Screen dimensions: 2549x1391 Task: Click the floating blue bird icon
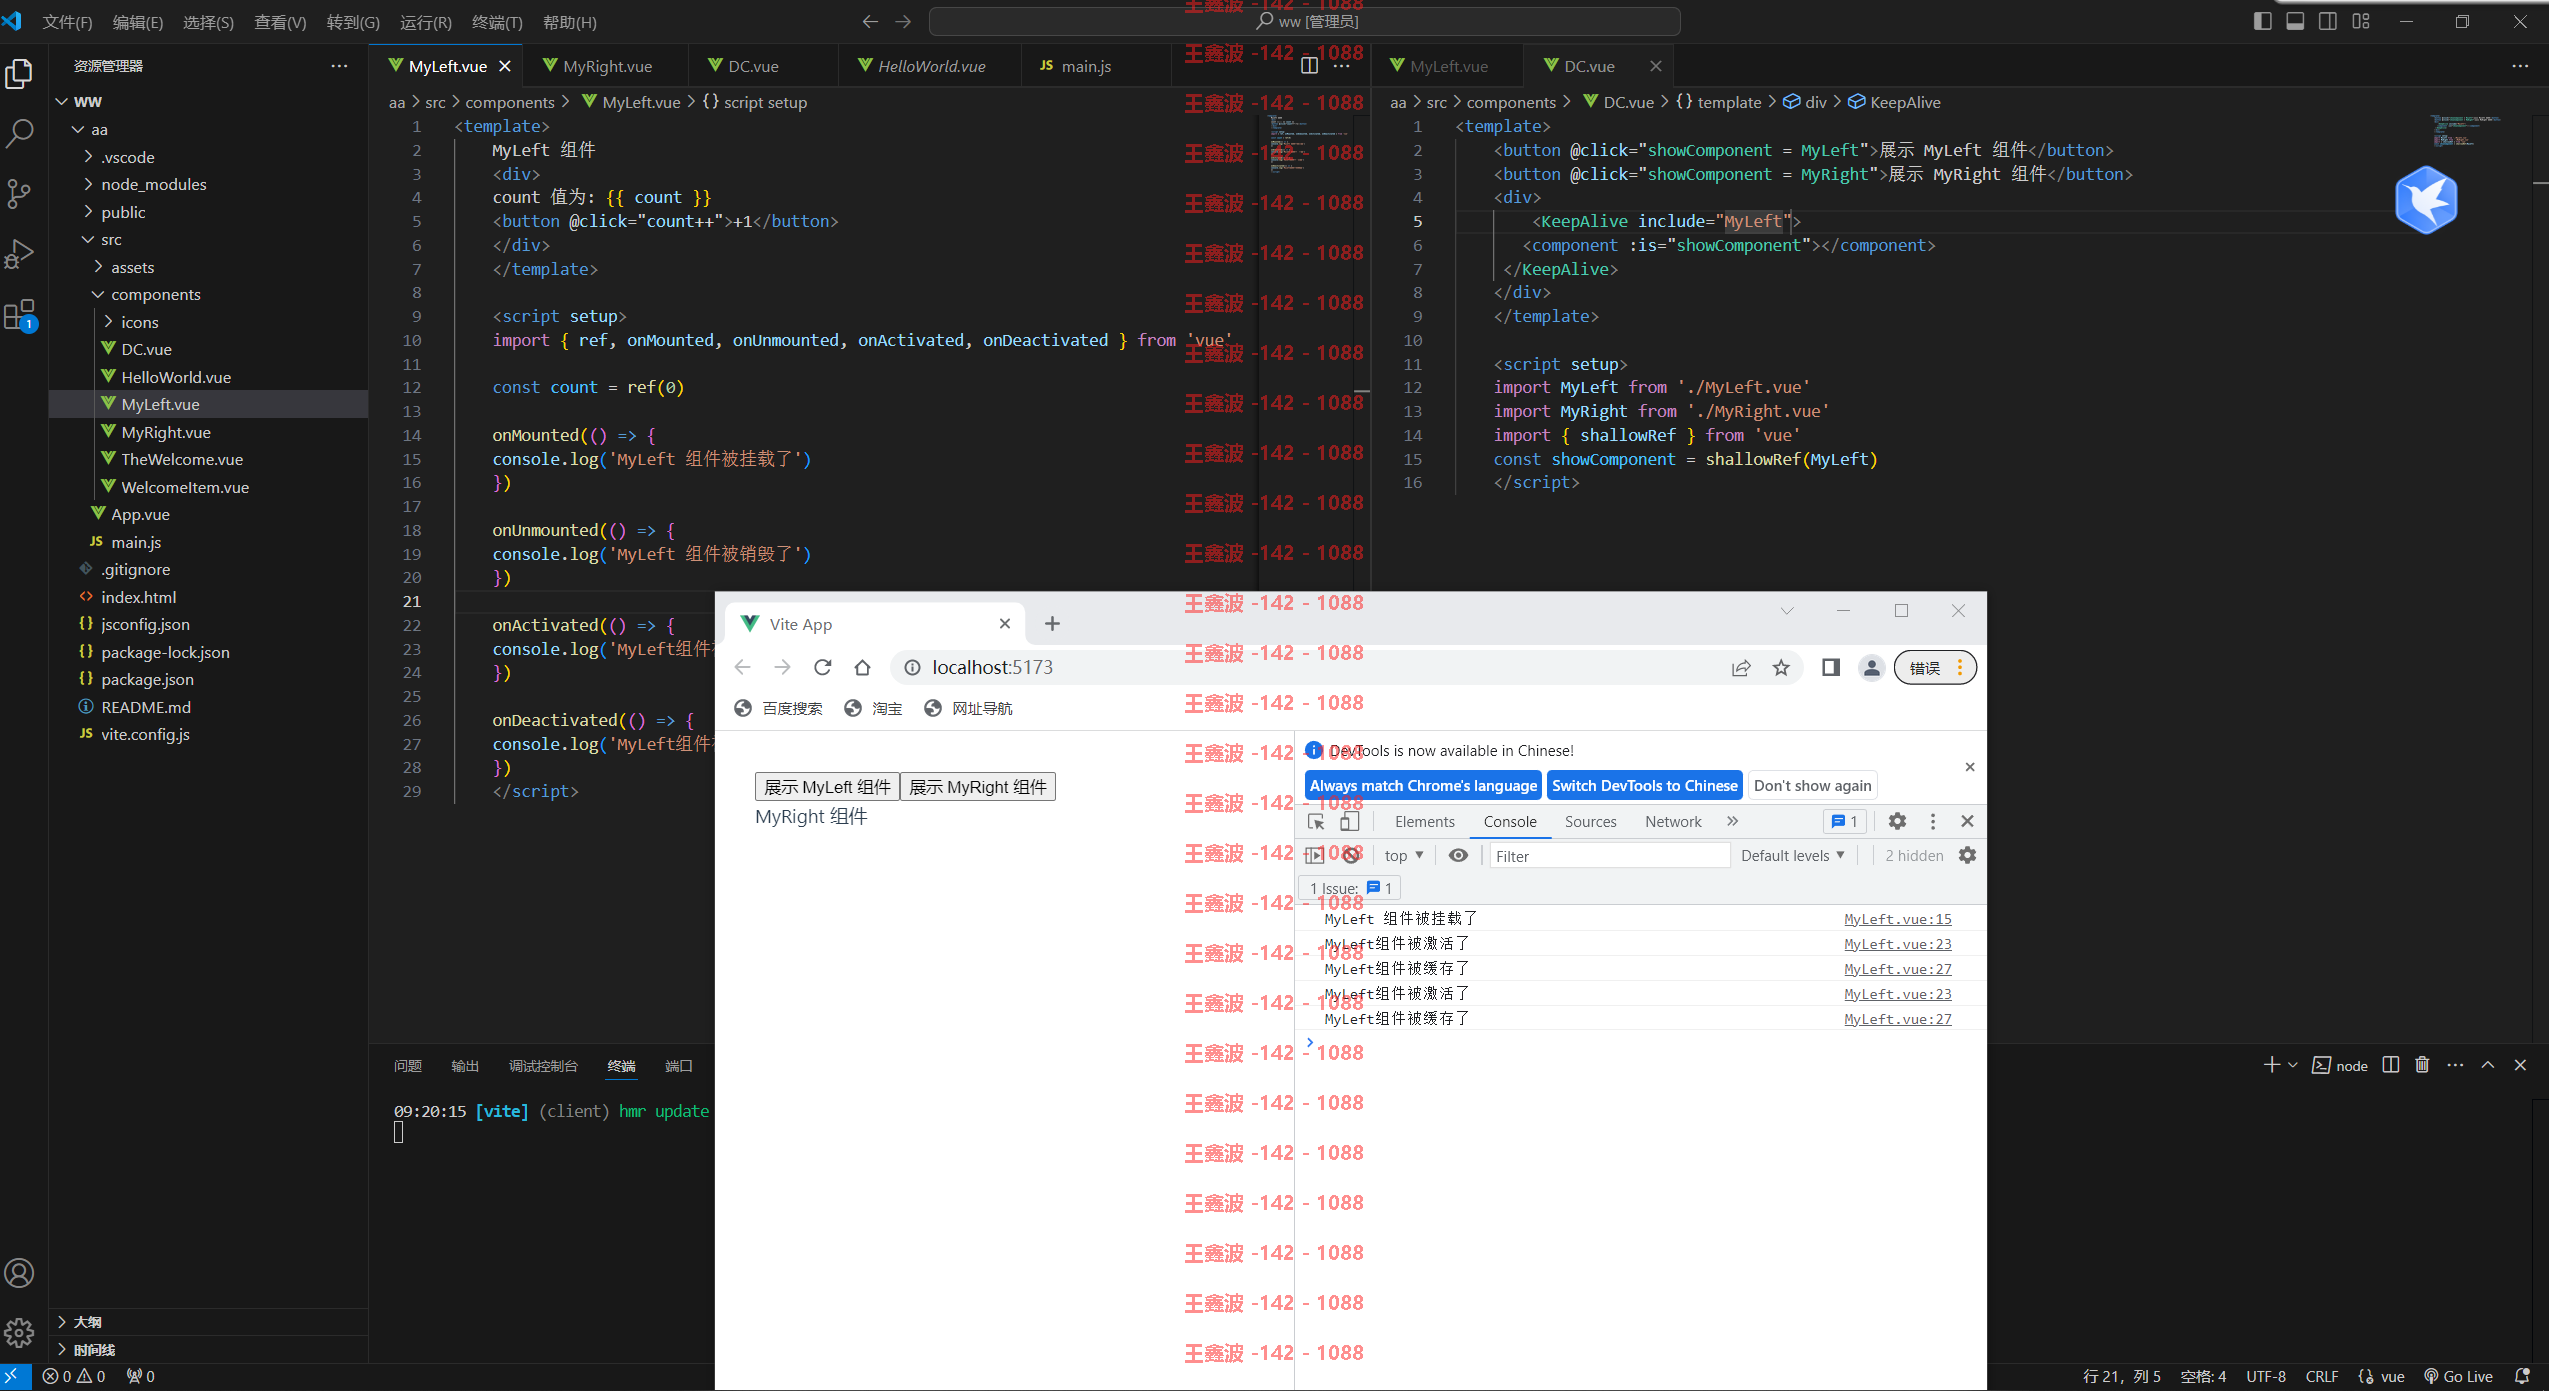[2426, 200]
